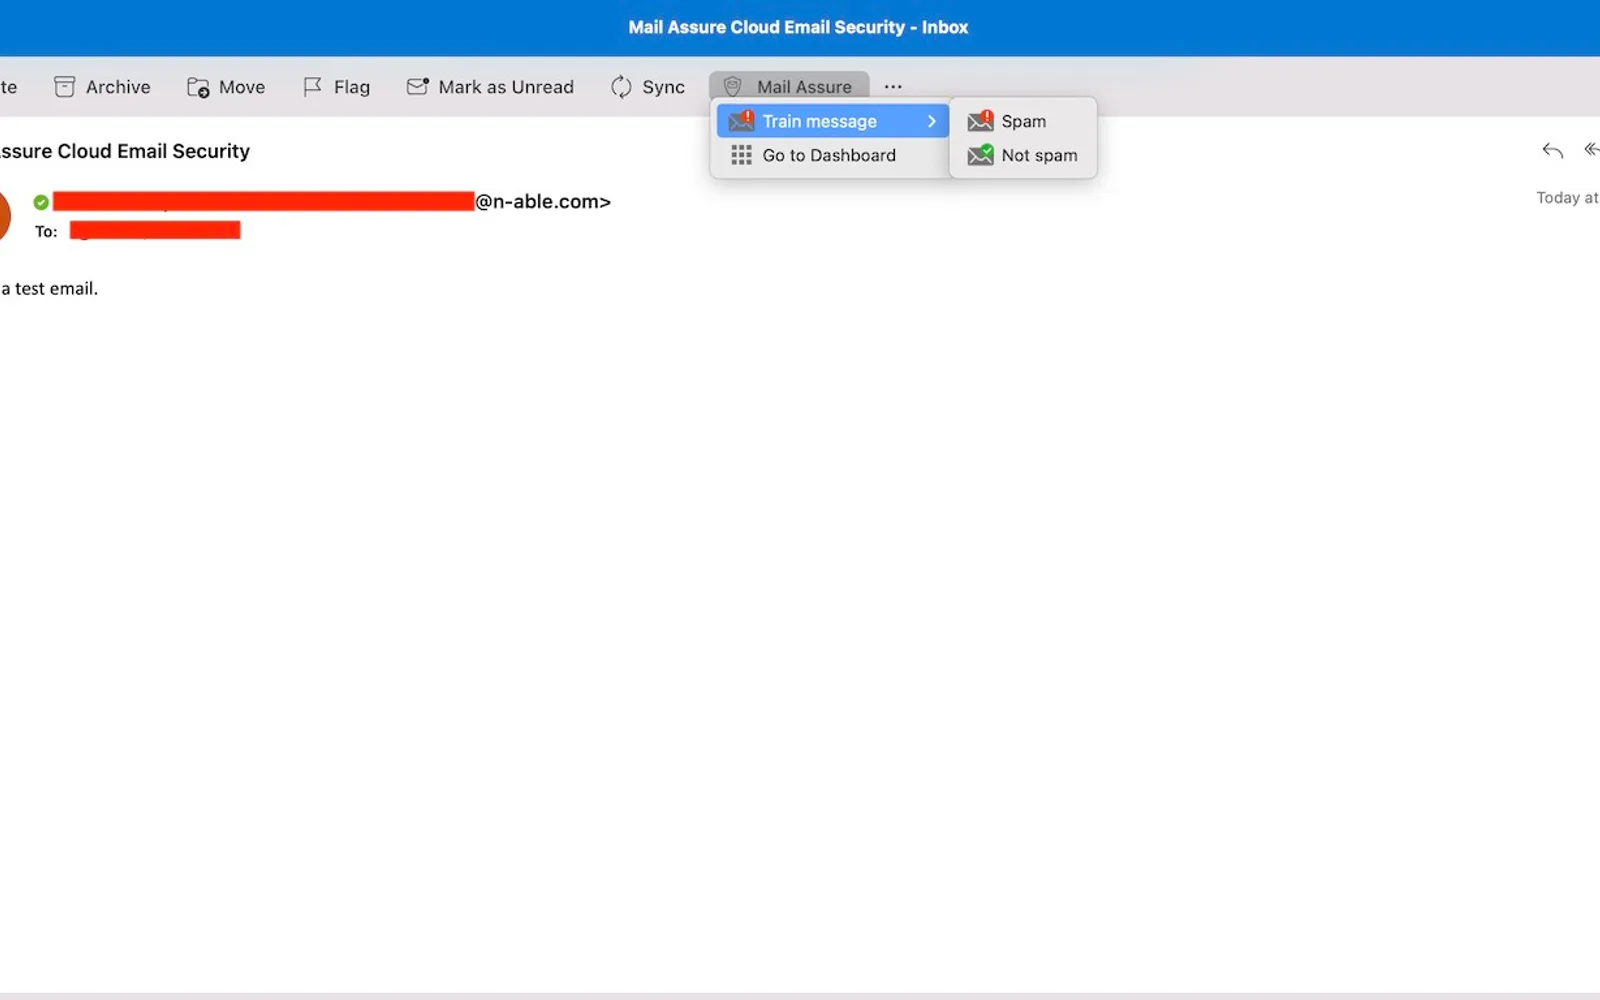Screen dimensions: 1600x1000
Task: Click the redacted To recipient address
Action: point(155,231)
